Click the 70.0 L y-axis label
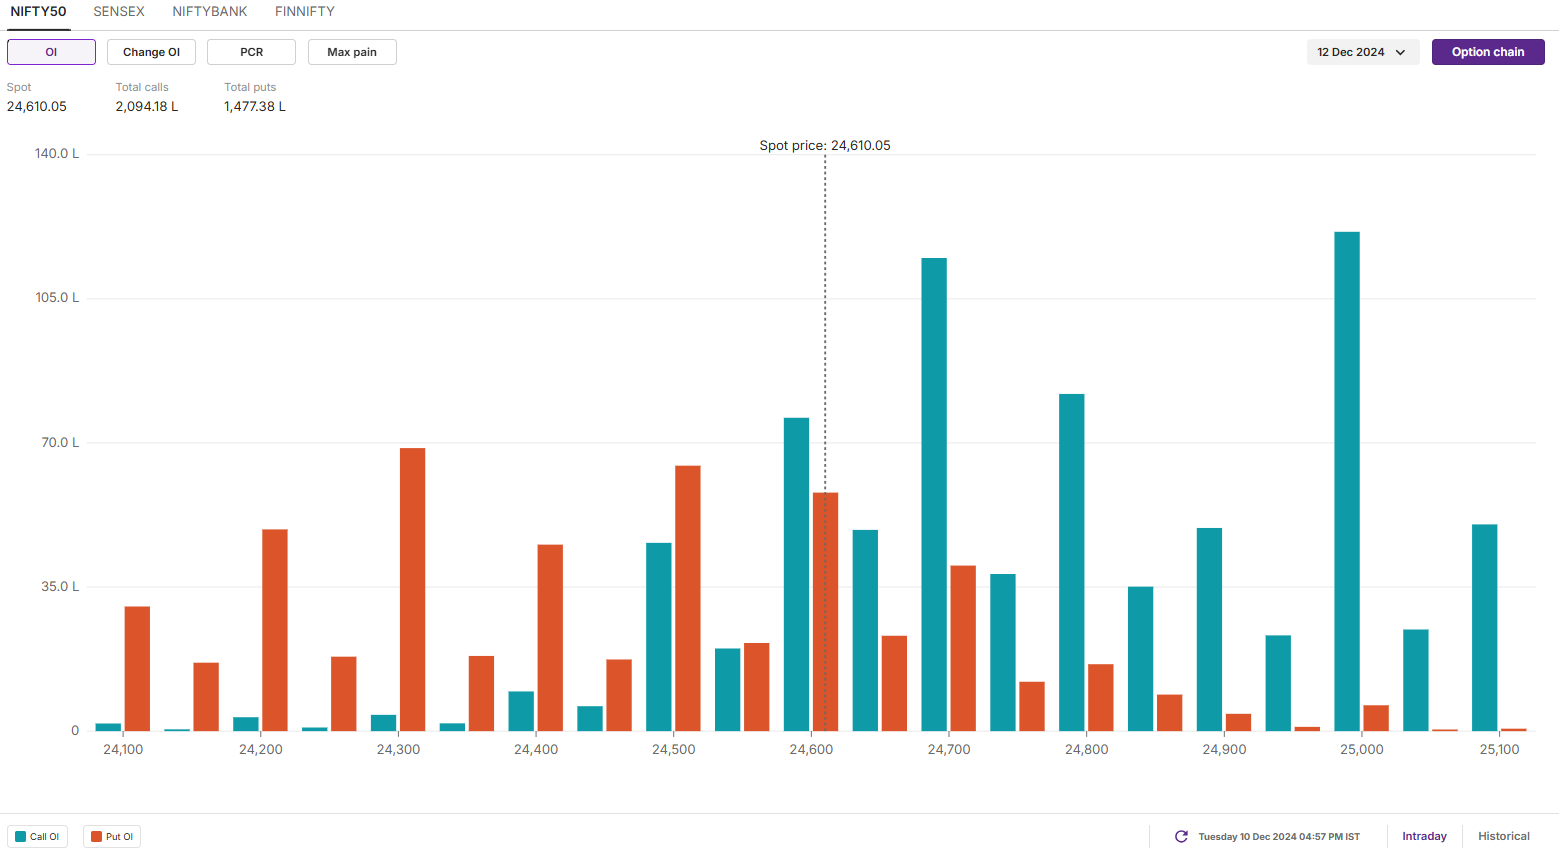Screen dimensions: 1559x855 click(x=60, y=442)
